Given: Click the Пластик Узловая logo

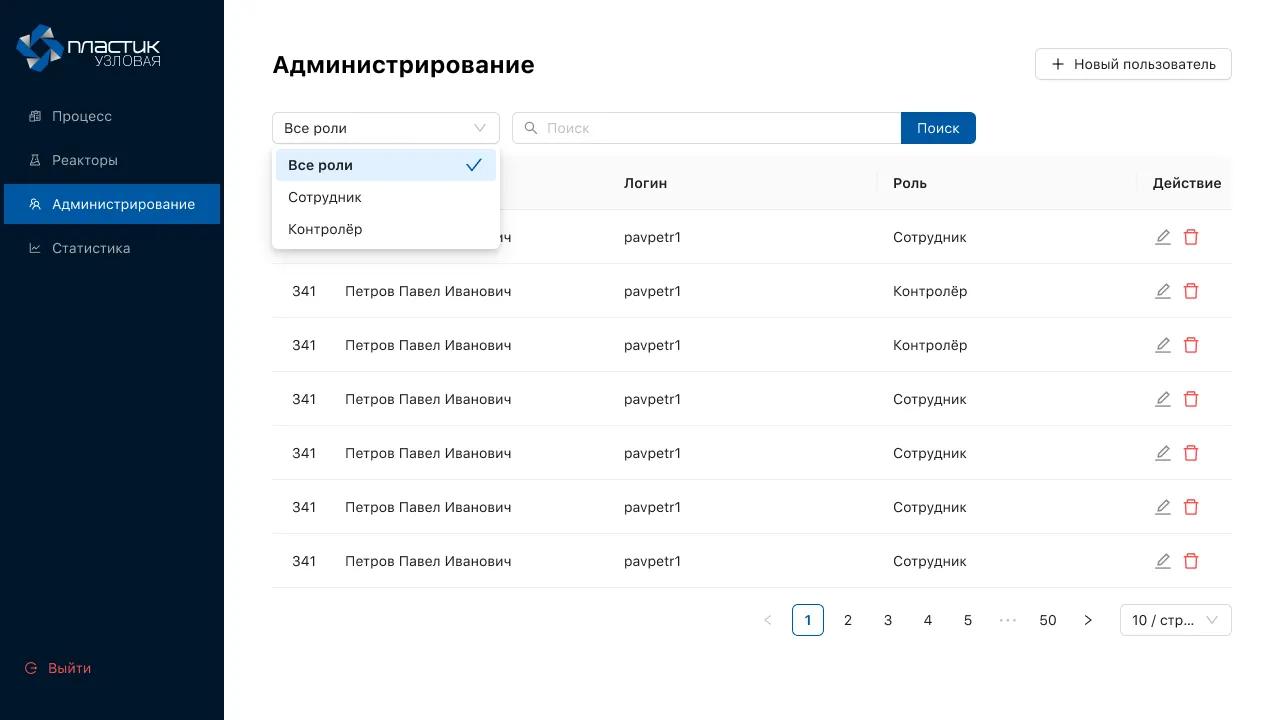Looking at the screenshot, I should (88, 48).
